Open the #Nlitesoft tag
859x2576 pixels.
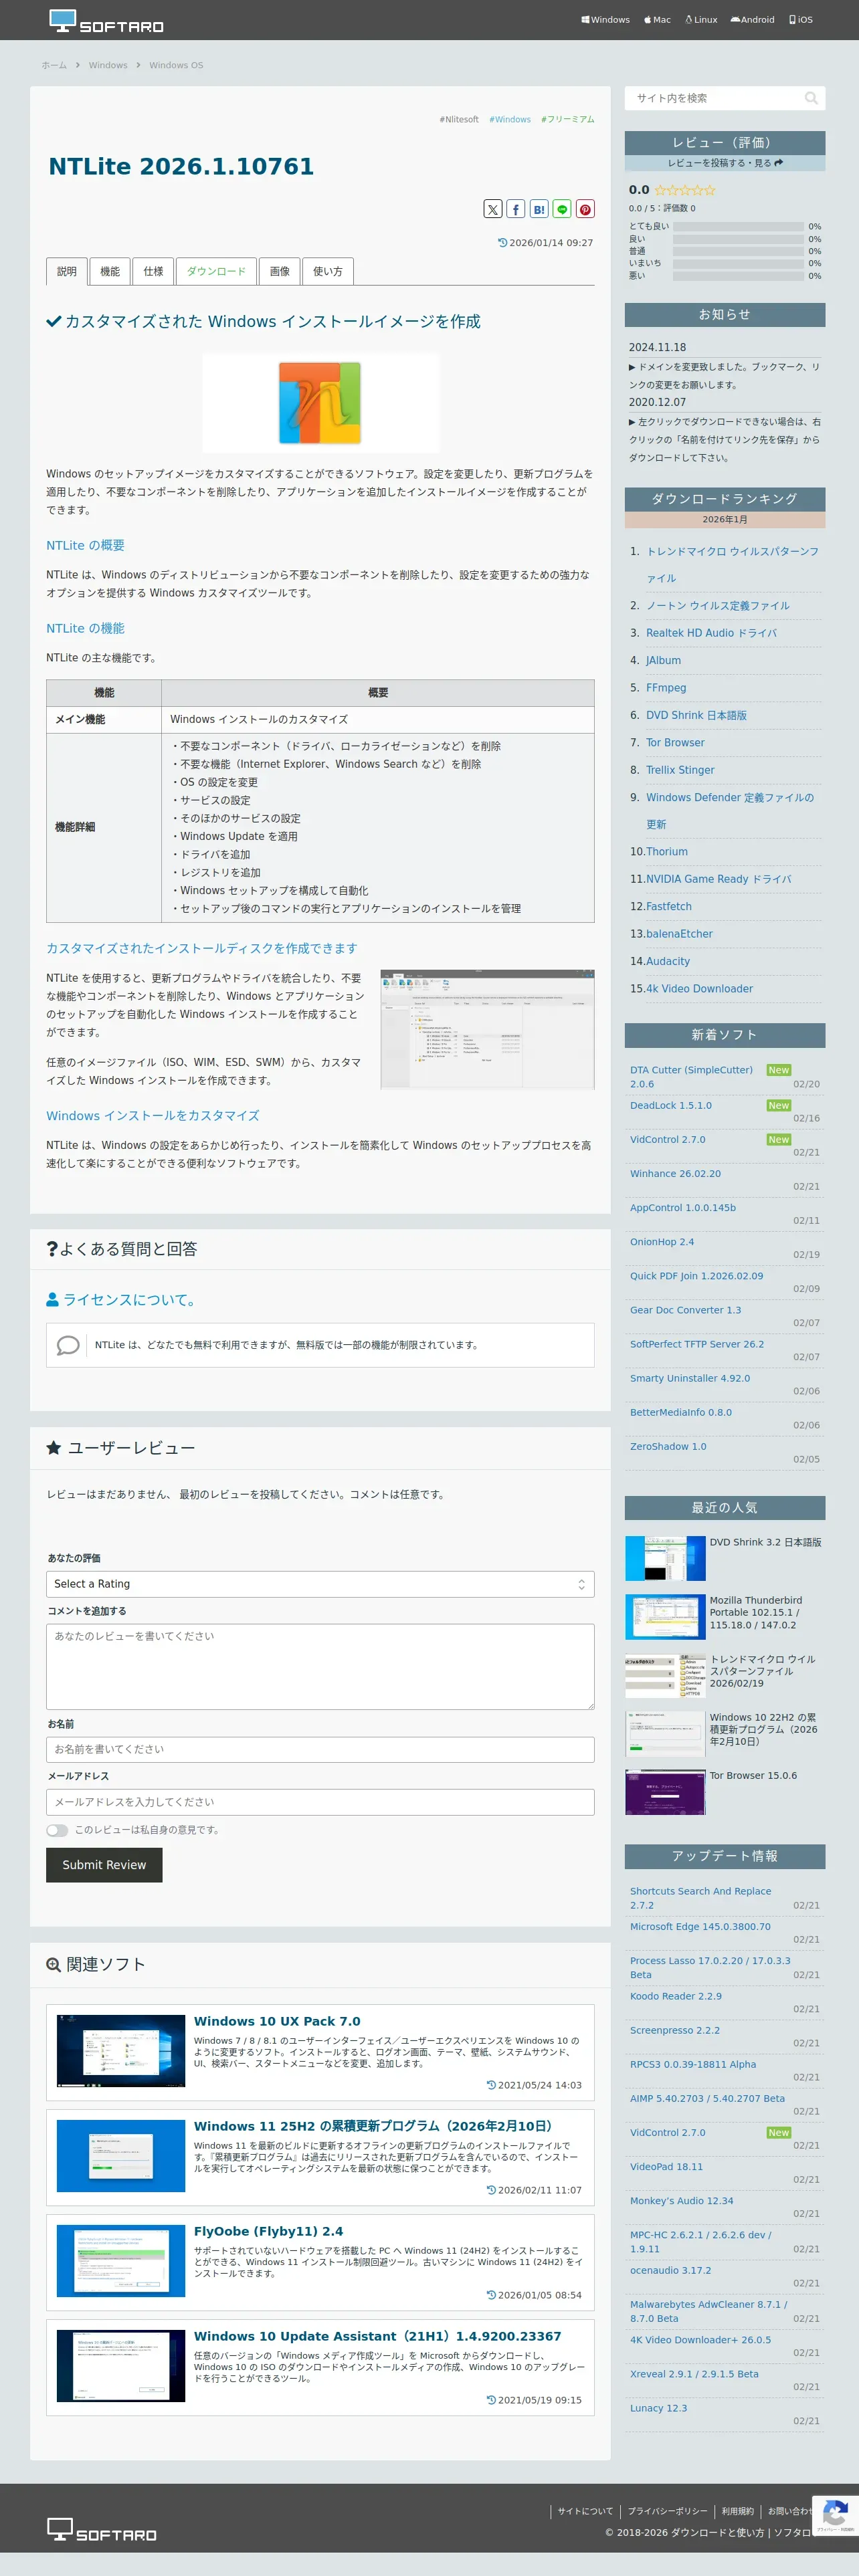click(x=459, y=119)
